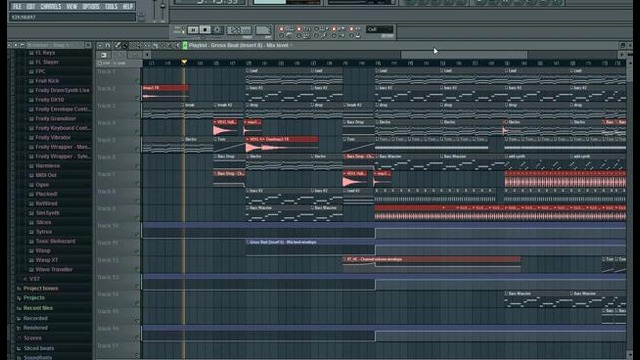Select the Mute tool in playlist toolbar
Viewport: 640px width, 360px height.
click(x=140, y=45)
